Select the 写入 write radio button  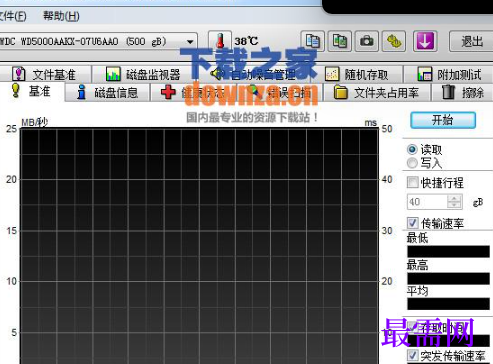tap(412, 163)
